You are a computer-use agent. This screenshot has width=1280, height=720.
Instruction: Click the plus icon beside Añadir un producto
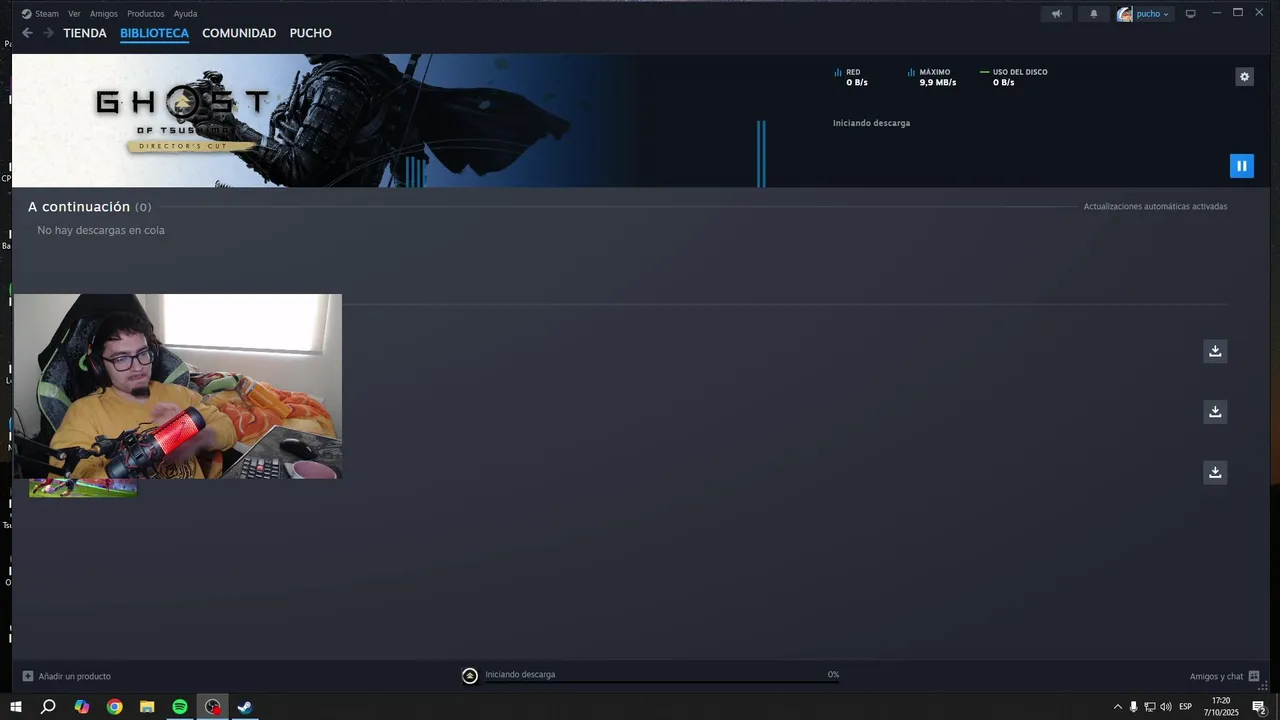tap(28, 677)
